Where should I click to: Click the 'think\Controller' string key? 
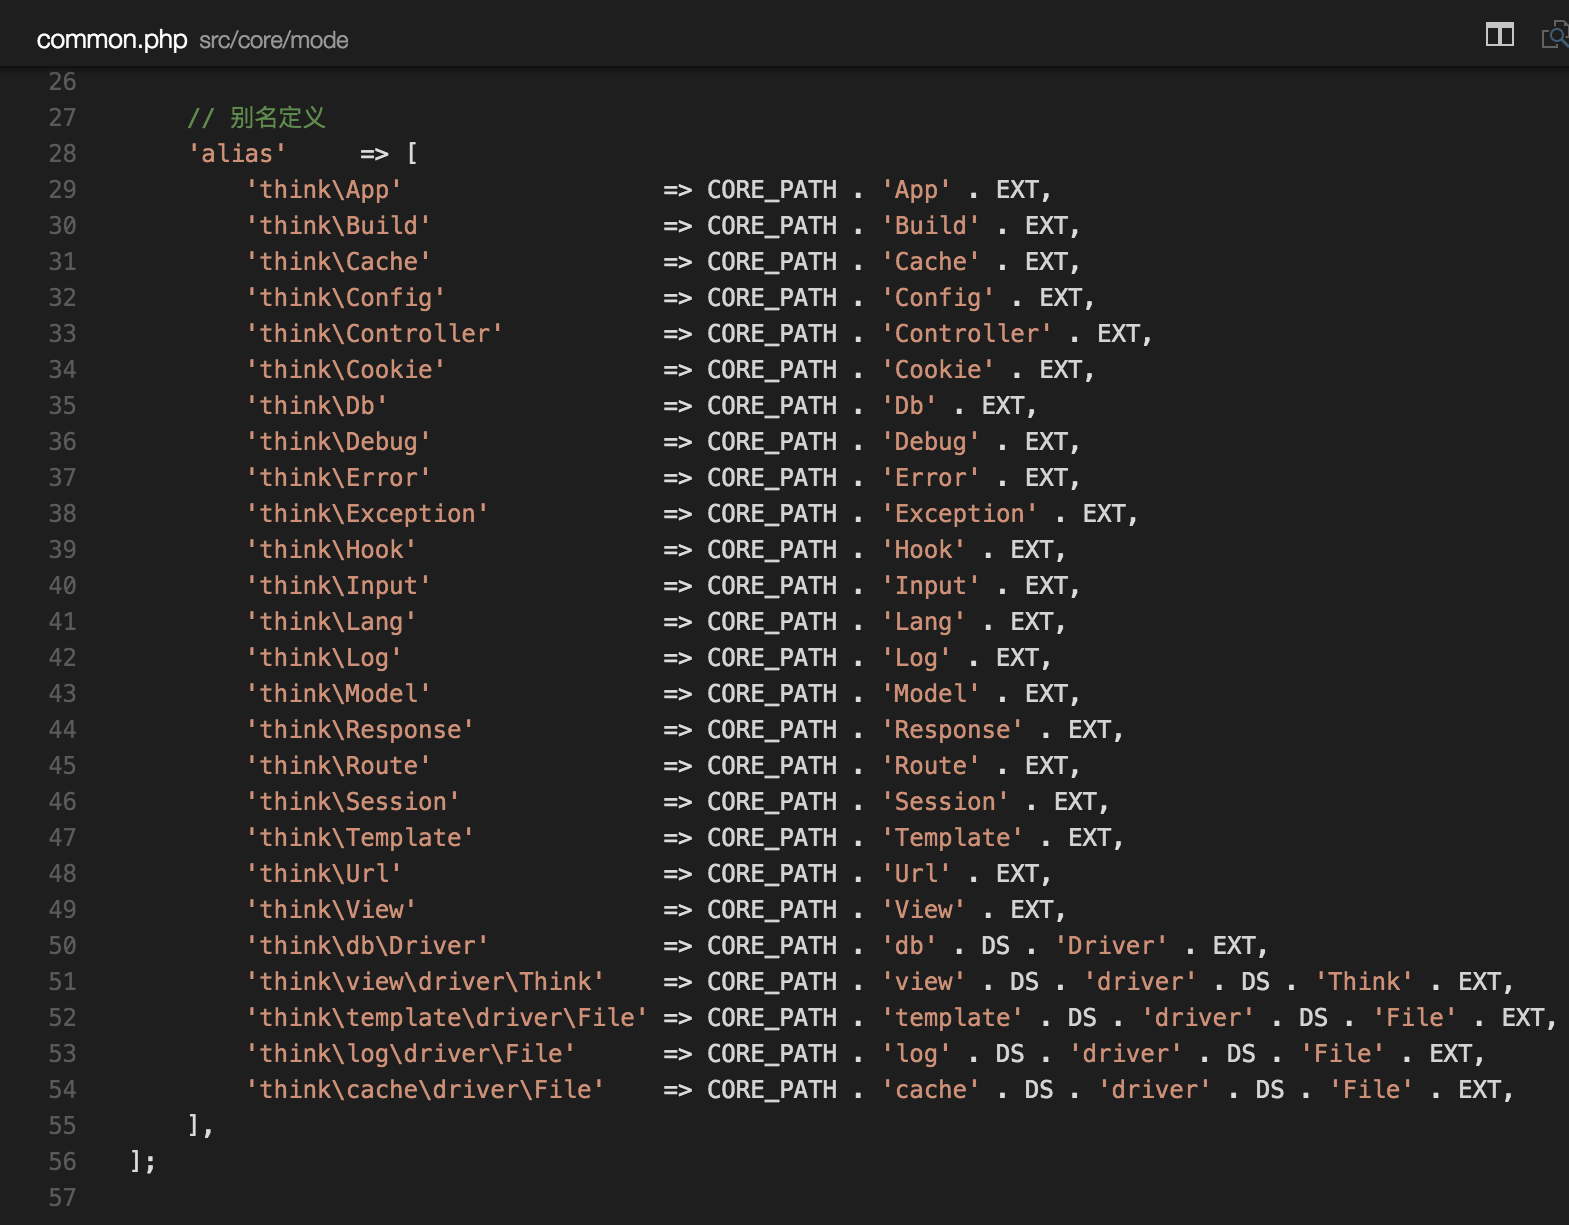click(x=374, y=333)
